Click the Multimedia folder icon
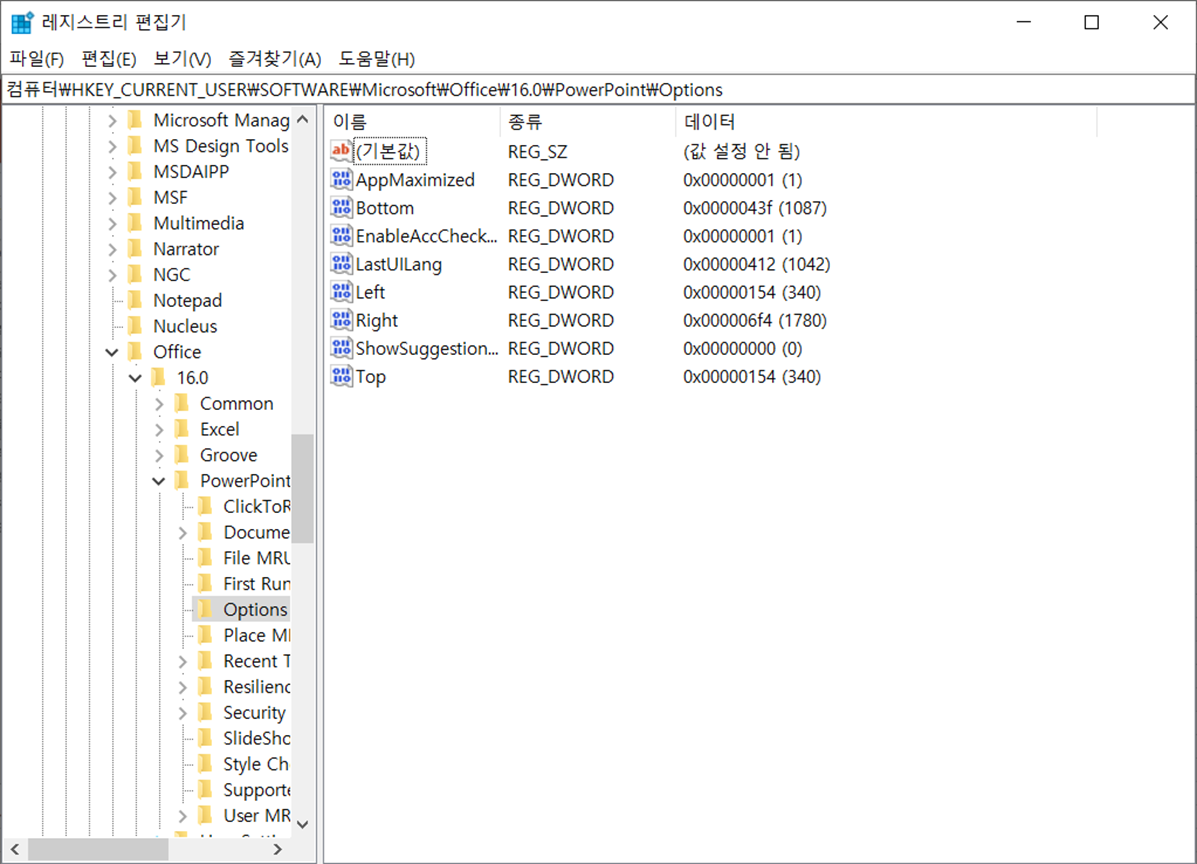Image resolution: width=1197 pixels, height=864 pixels. [135, 223]
